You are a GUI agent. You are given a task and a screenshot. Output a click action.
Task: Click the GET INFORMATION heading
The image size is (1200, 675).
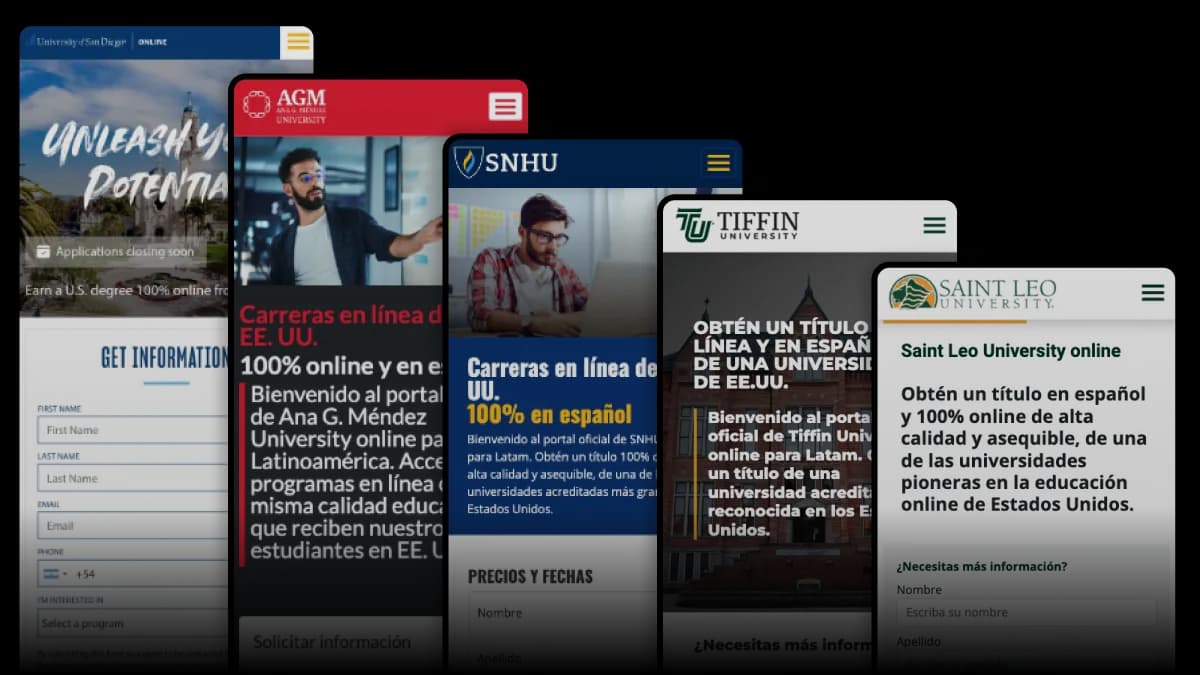(x=165, y=357)
